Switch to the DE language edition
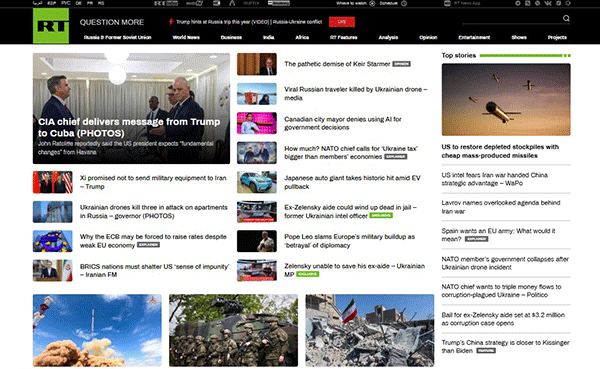The image size is (600, 369). pyautogui.click(x=78, y=3)
